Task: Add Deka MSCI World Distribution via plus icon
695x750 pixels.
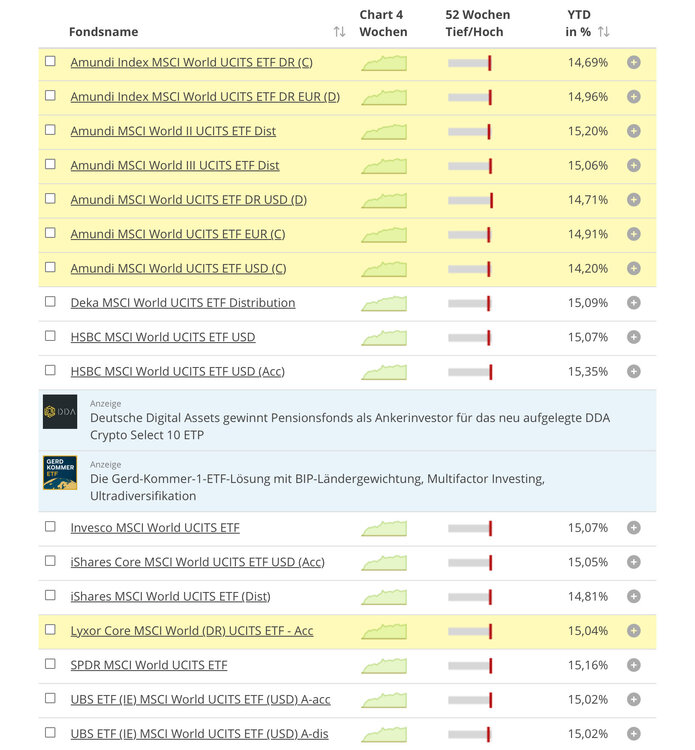Action: [633, 303]
